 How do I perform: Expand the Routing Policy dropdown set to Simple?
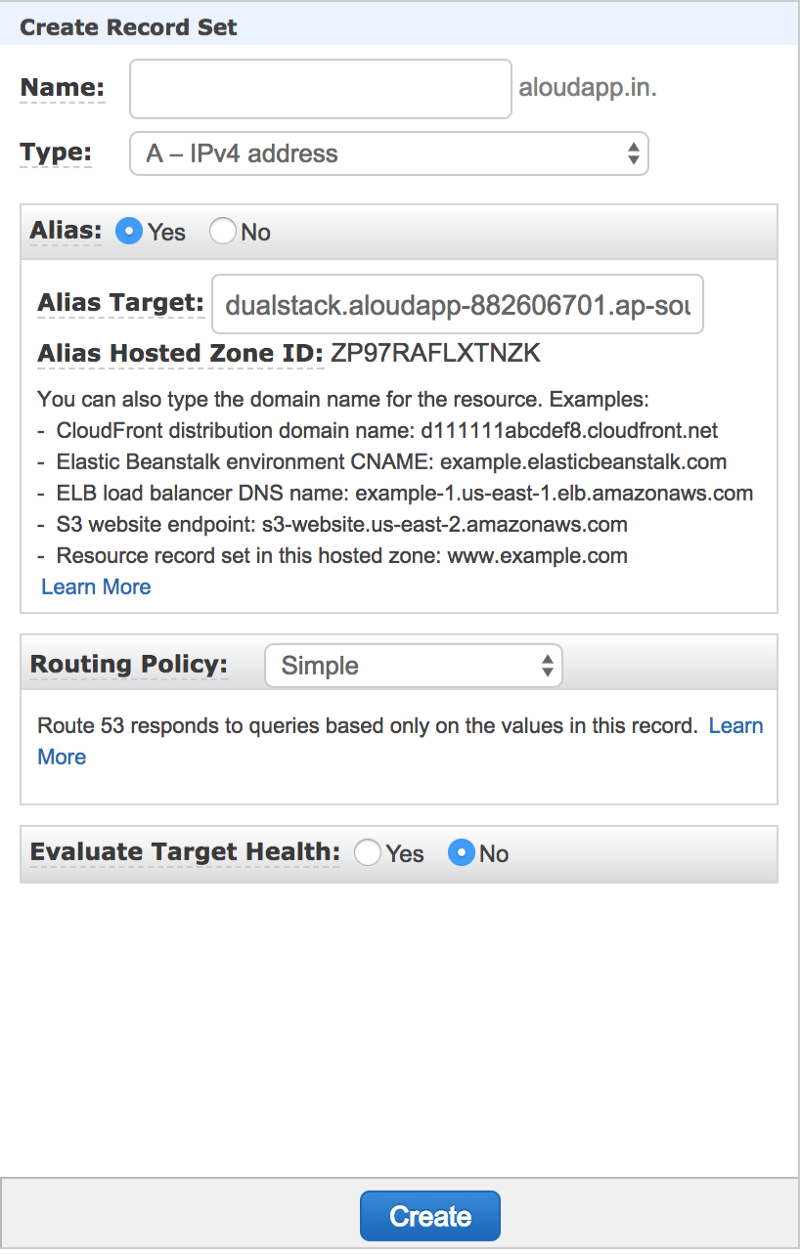[x=413, y=666]
